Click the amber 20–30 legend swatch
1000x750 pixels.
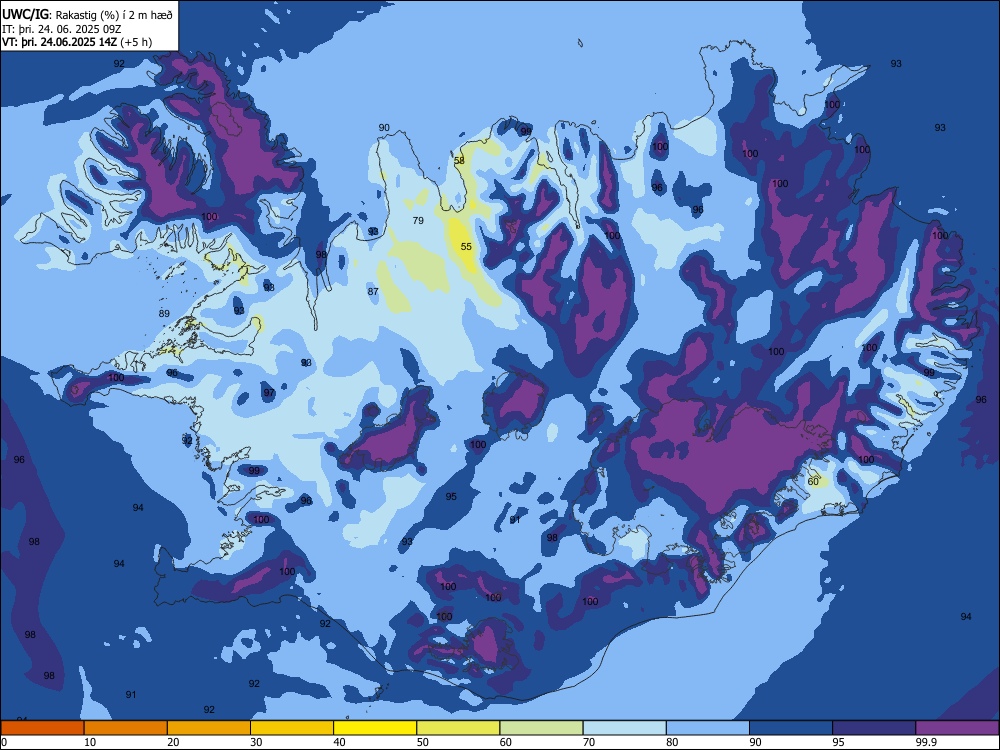tap(209, 728)
